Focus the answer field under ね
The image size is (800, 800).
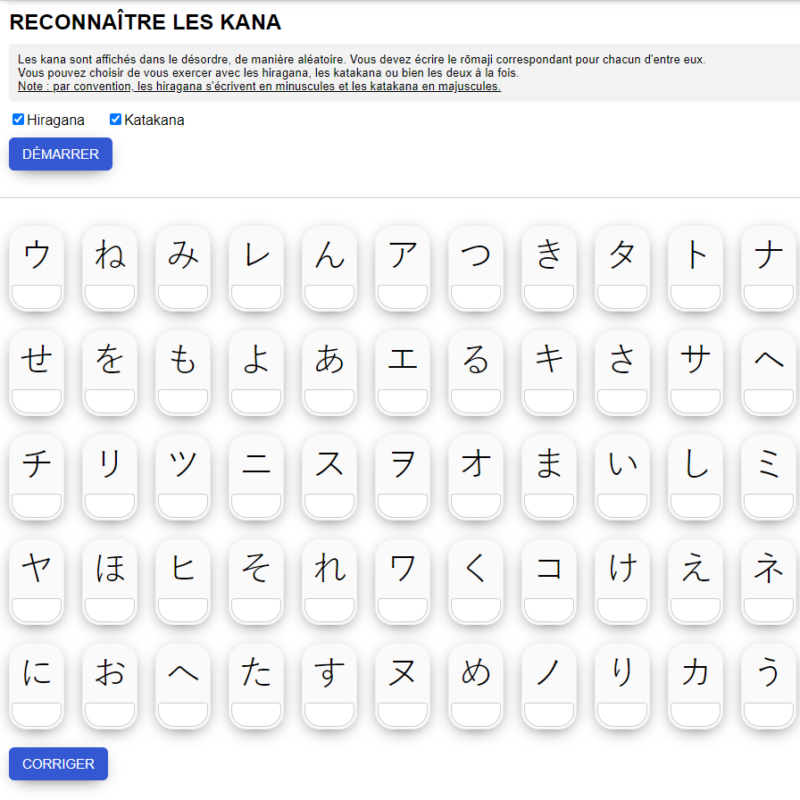pos(110,296)
